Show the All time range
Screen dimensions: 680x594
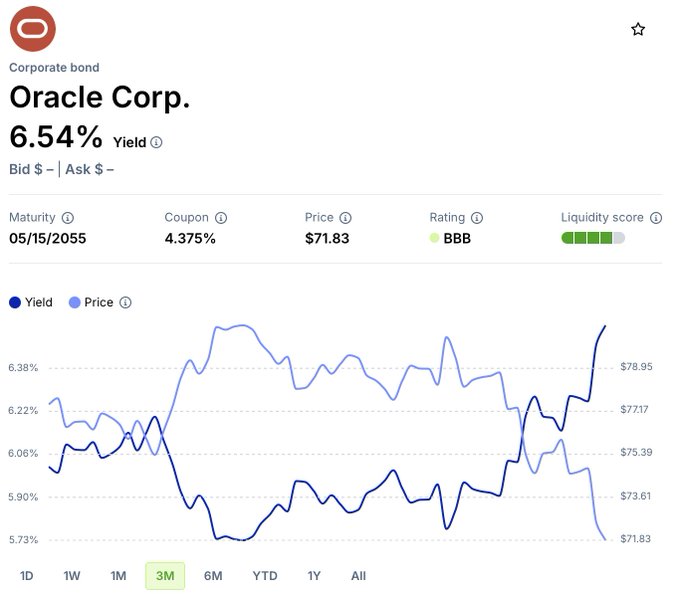tap(358, 575)
